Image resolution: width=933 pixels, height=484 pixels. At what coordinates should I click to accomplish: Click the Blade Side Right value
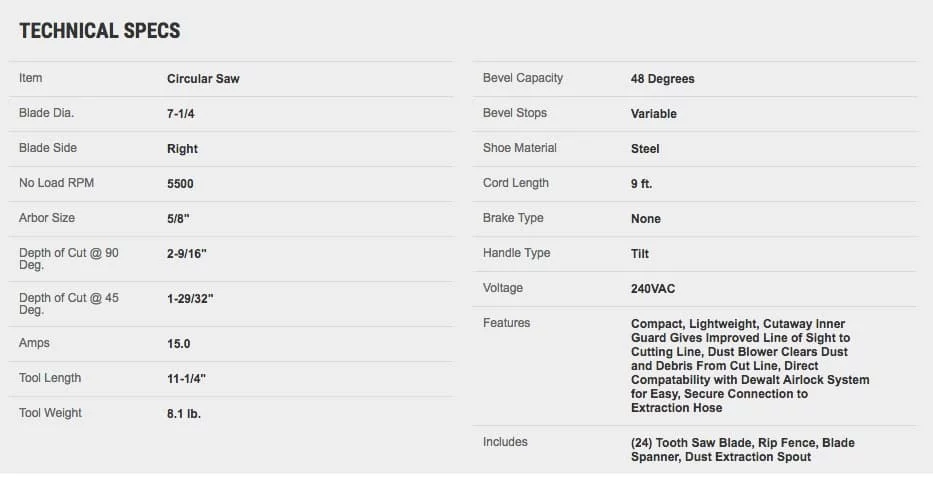point(182,149)
